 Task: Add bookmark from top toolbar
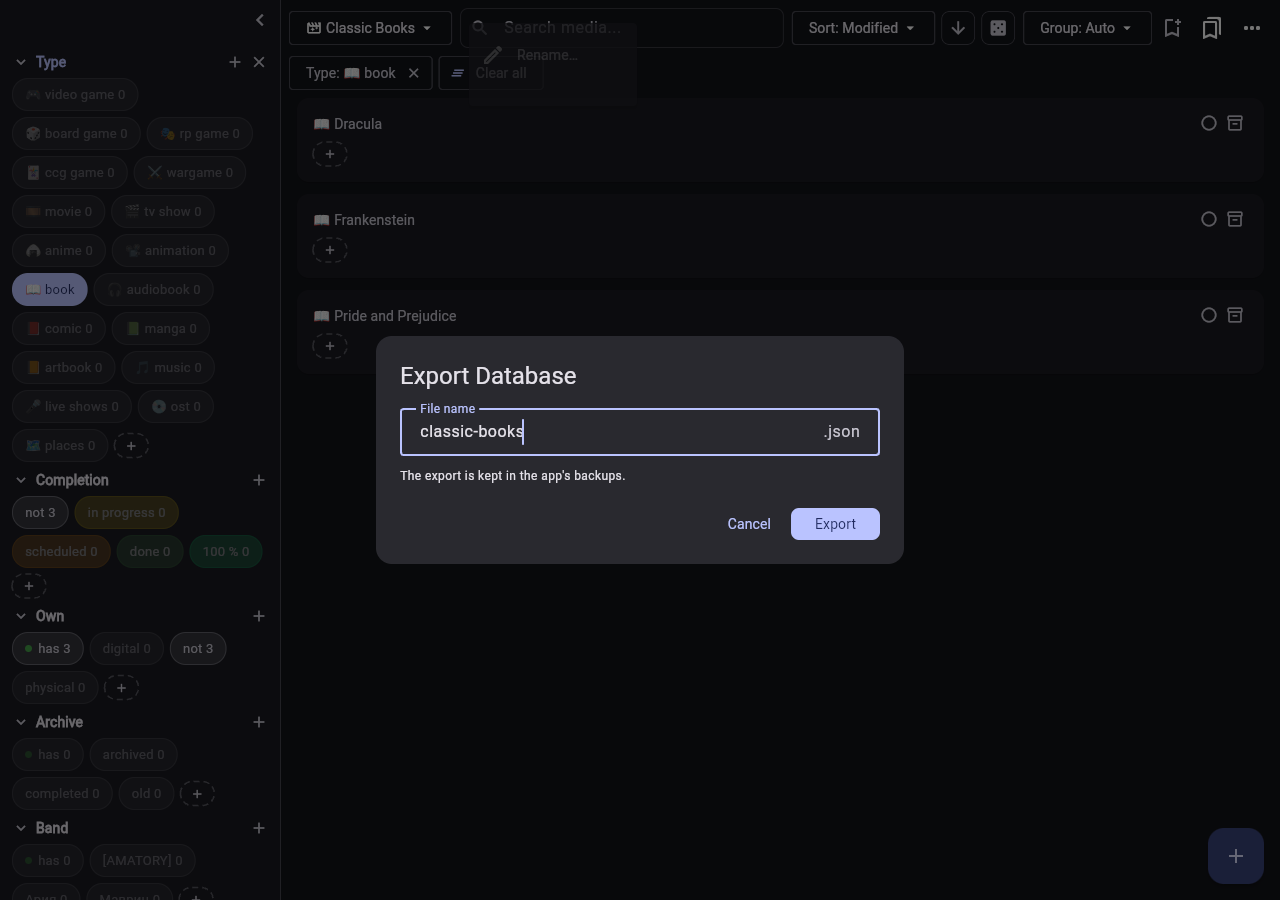tap(1172, 28)
